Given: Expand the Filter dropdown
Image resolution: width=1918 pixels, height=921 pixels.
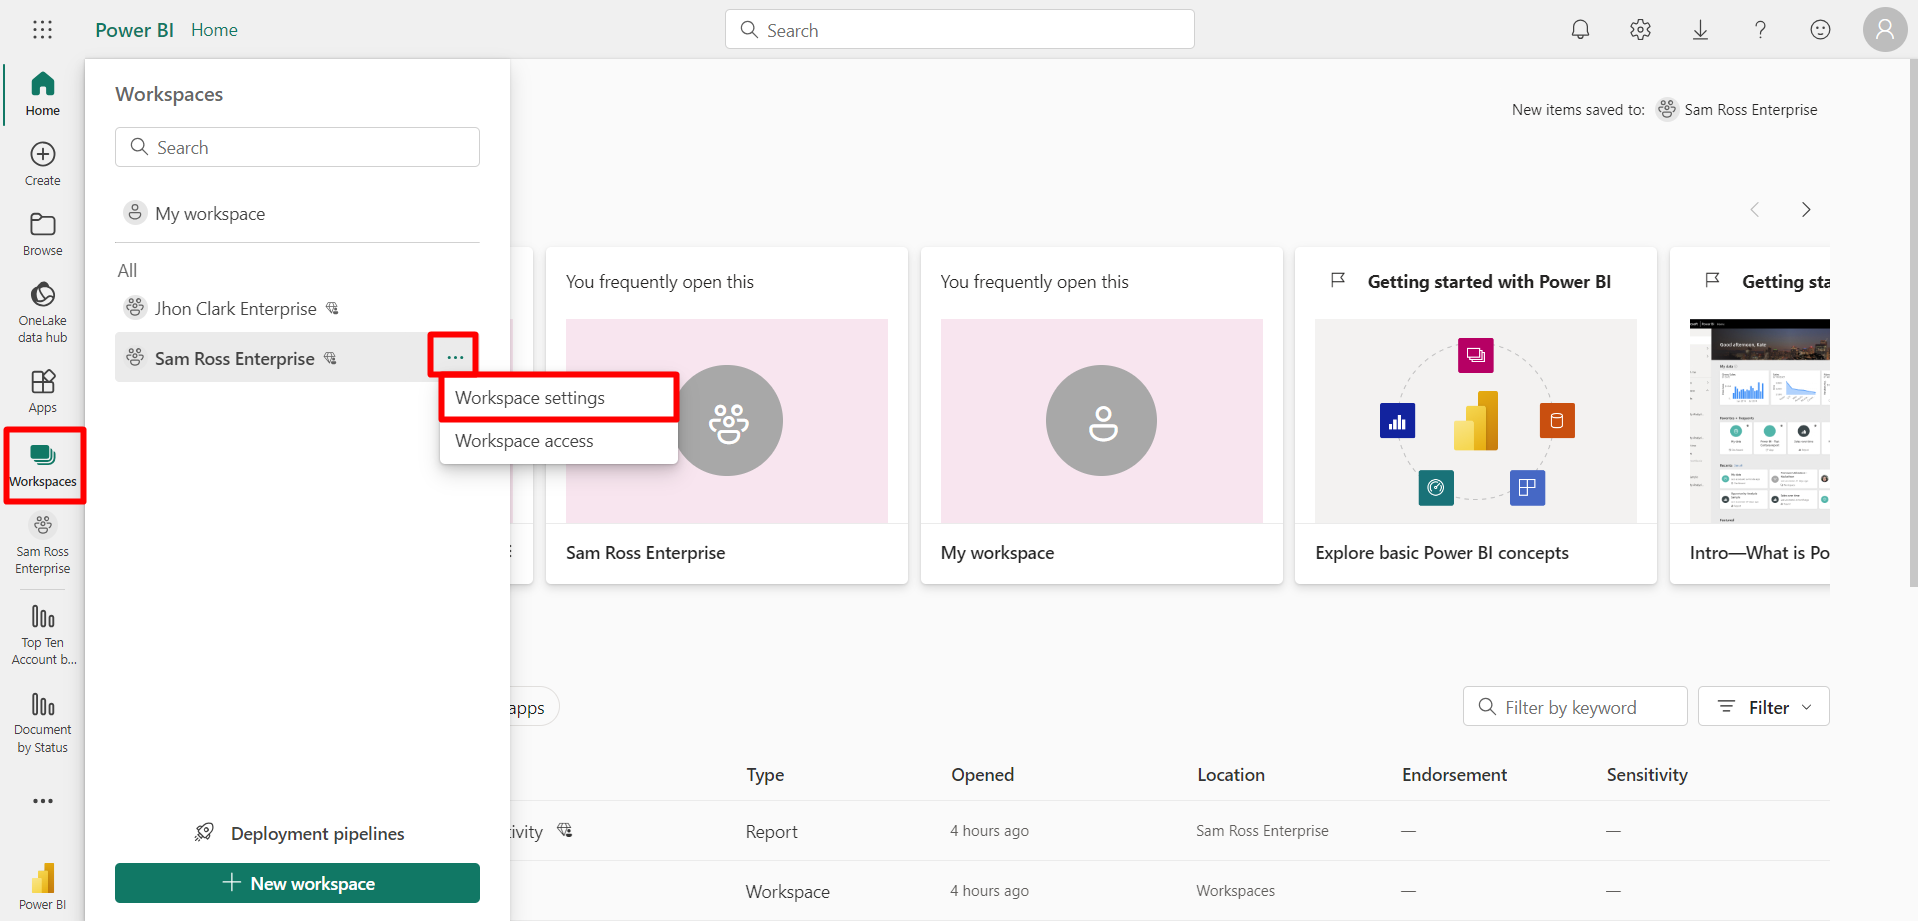Looking at the screenshot, I should (x=1764, y=707).
